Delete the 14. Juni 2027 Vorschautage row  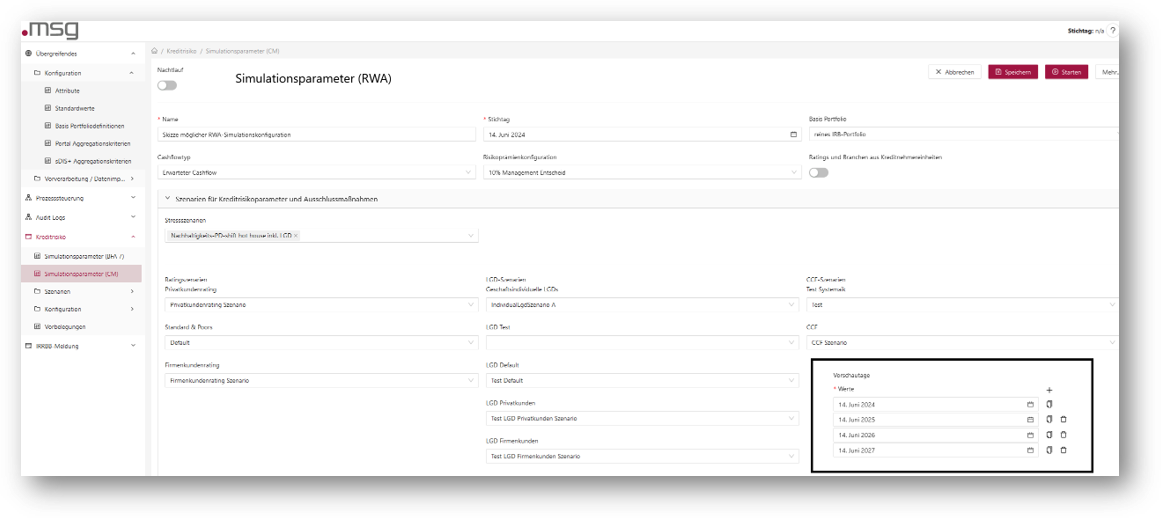pyautogui.click(x=1063, y=451)
